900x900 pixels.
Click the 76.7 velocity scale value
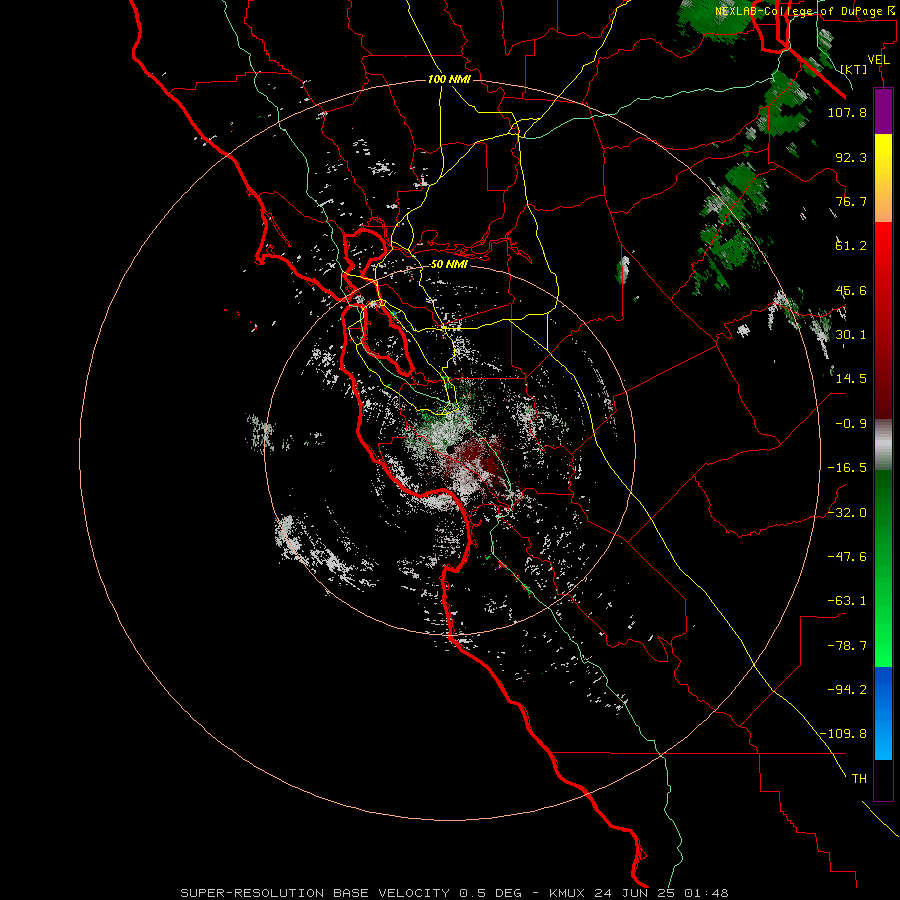click(x=851, y=201)
